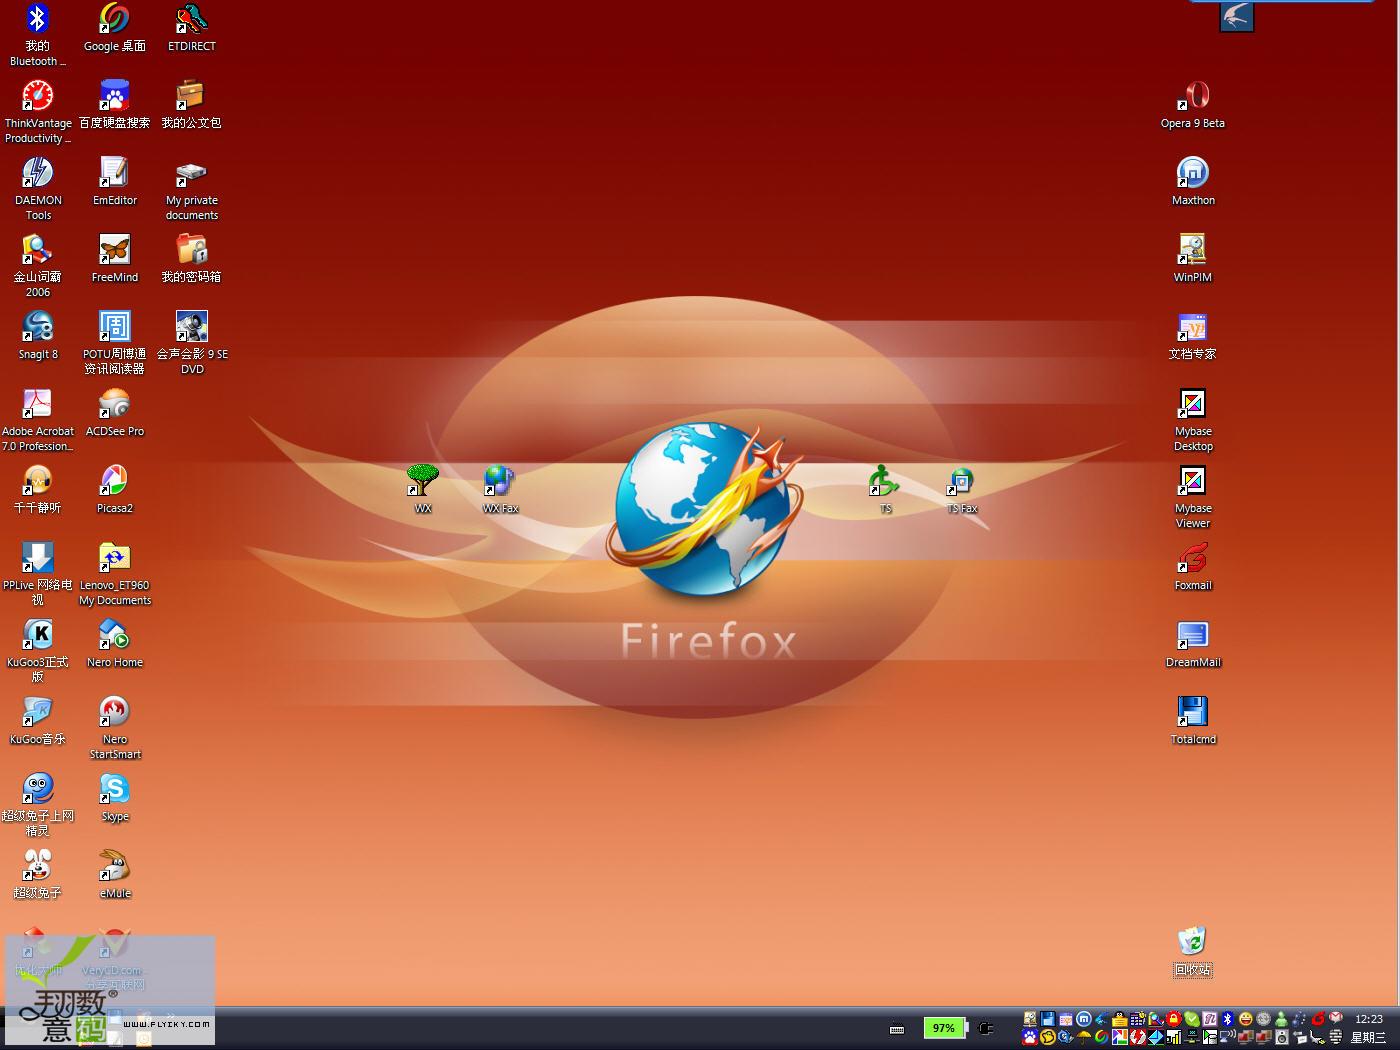This screenshot has width=1400, height=1050.
Task: Launch Google 桌面 from the desktop
Action: pos(114,28)
